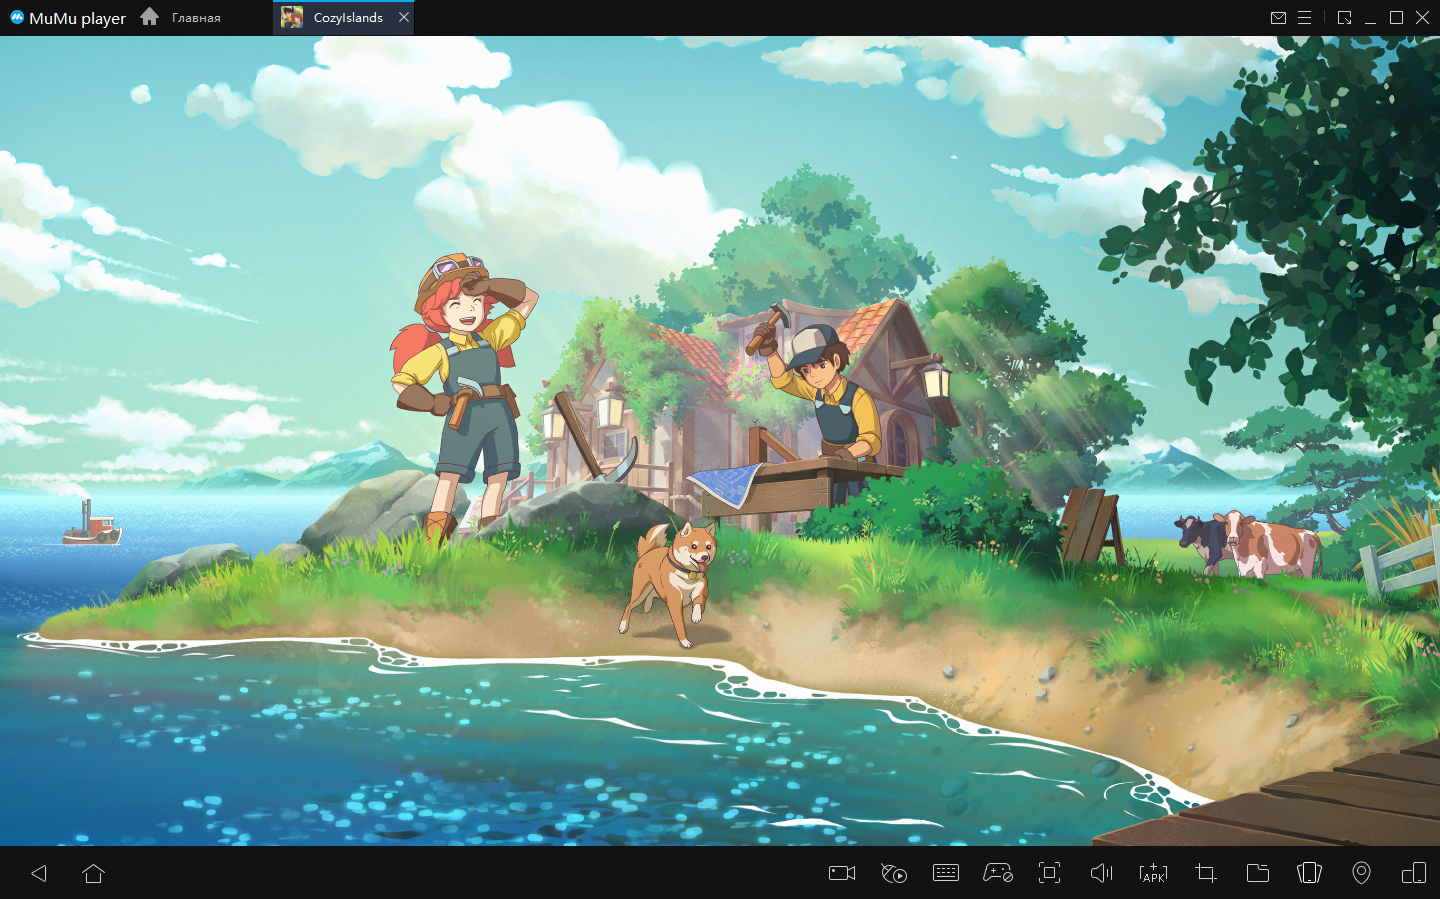The image size is (1440, 899).
Task: Open the gamepad settings icon
Action: [998, 873]
